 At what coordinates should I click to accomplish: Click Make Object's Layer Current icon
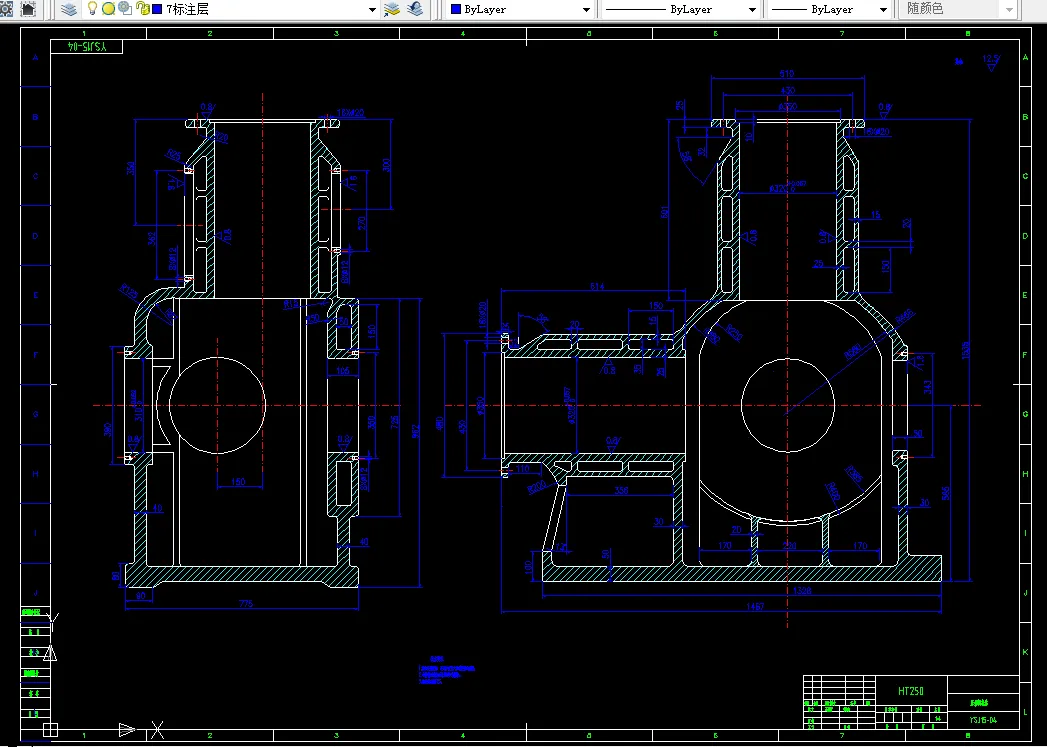[x=392, y=9]
